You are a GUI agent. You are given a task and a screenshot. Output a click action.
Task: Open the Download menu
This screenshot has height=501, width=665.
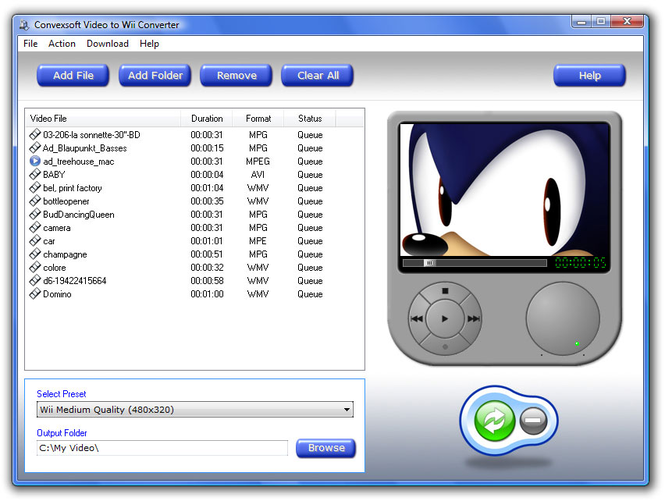[108, 44]
